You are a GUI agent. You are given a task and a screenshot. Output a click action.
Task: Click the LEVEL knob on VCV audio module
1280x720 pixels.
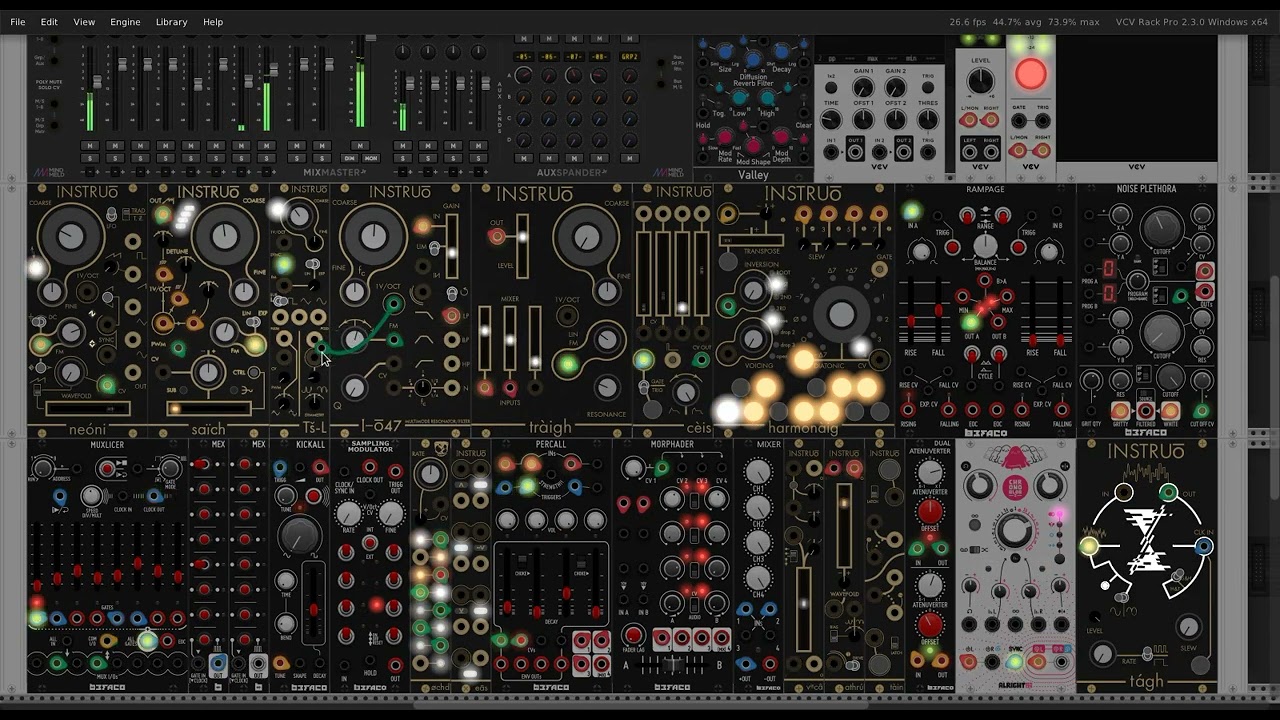pos(981,82)
